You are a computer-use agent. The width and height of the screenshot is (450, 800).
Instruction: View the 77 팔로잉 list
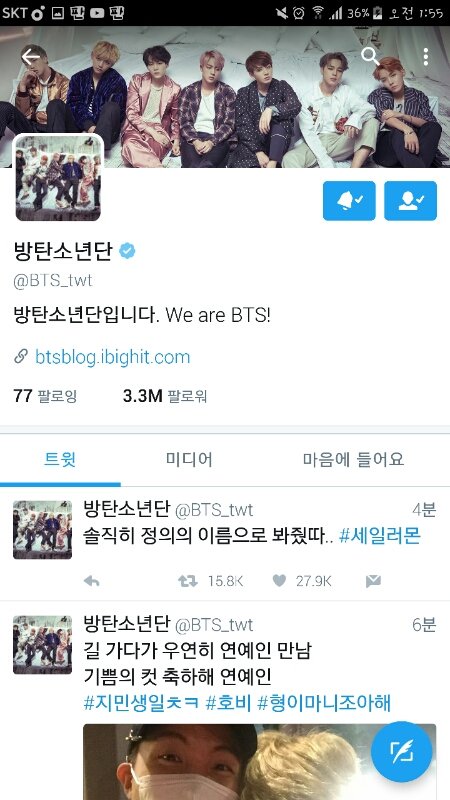tap(45, 395)
